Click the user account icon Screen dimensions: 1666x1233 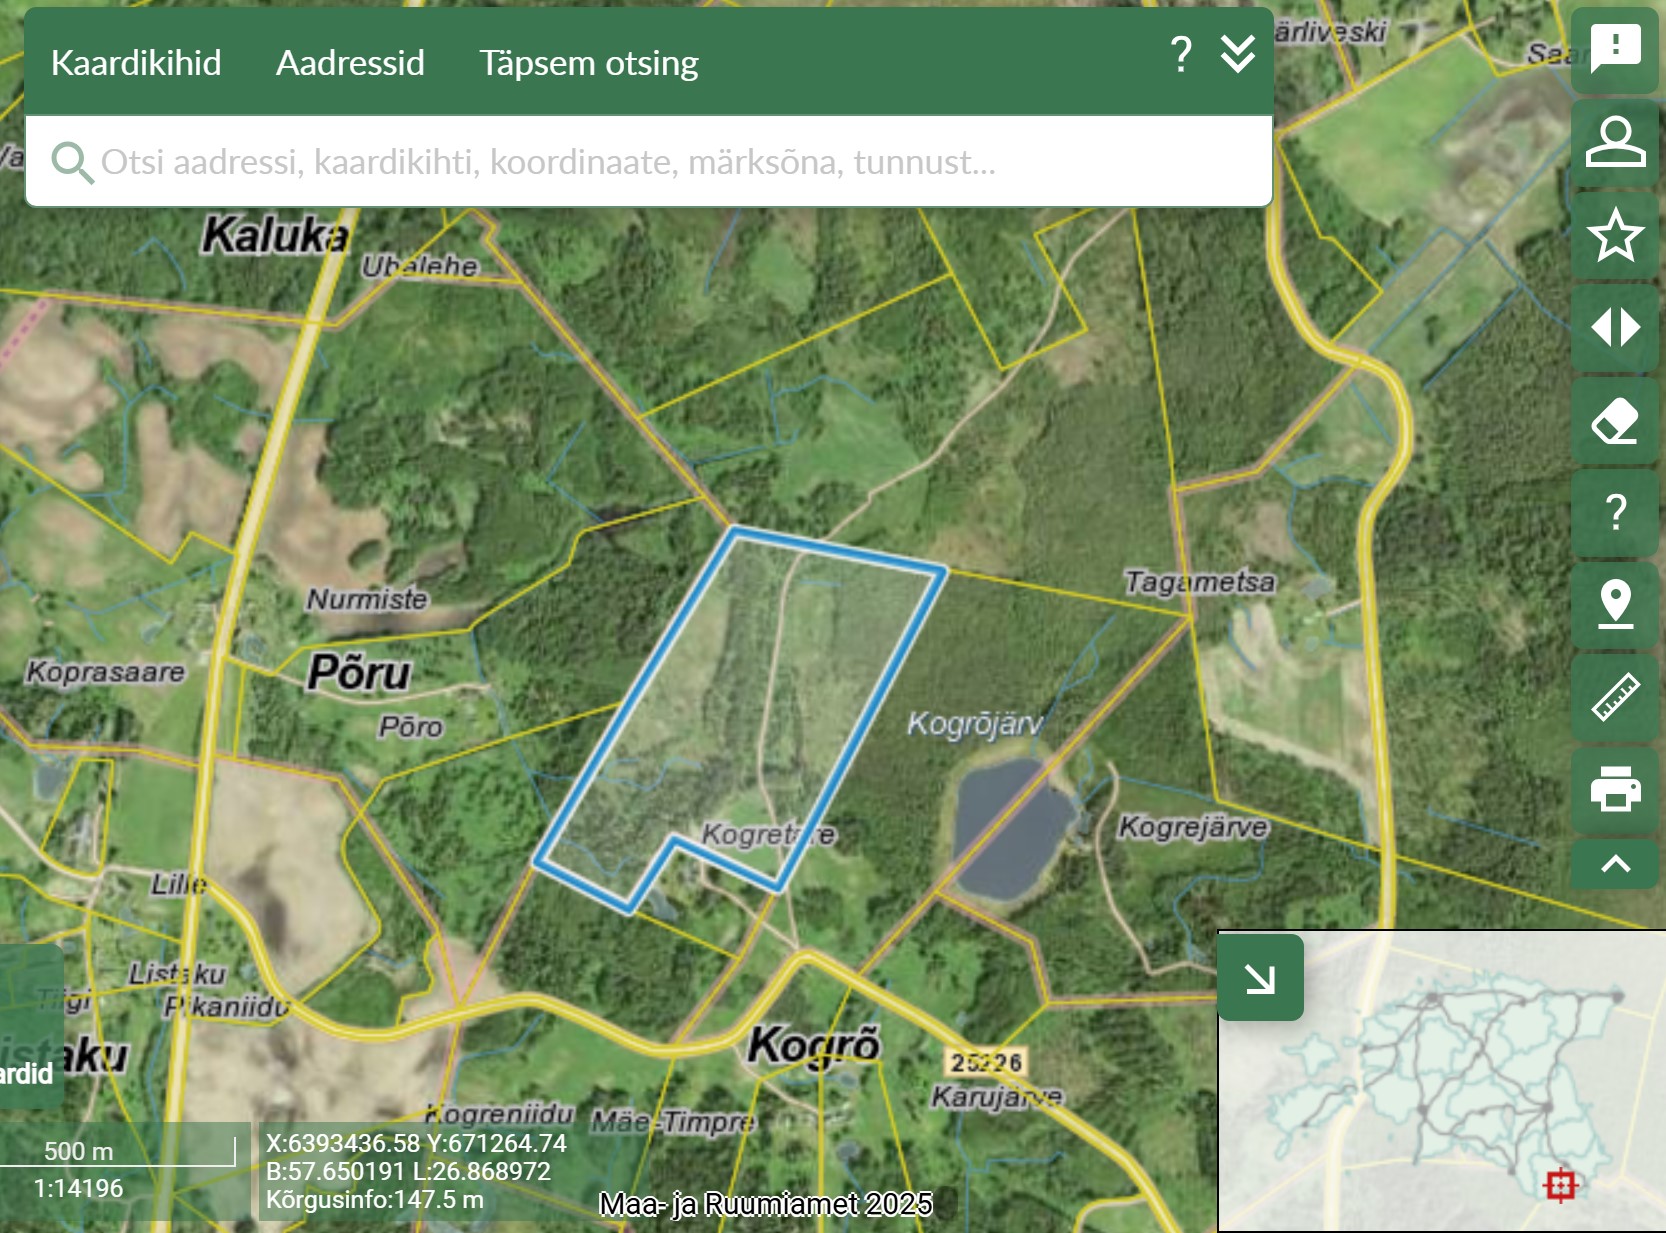pyautogui.click(x=1615, y=142)
